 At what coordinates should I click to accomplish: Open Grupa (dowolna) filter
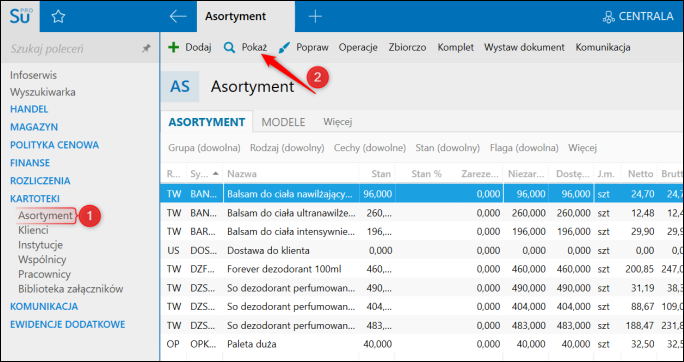tap(205, 148)
